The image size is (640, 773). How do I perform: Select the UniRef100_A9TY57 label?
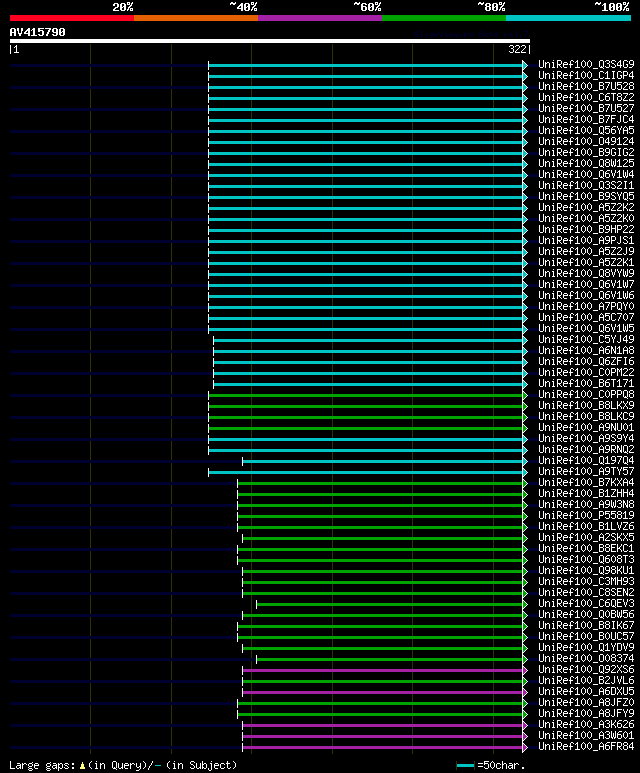coord(586,471)
